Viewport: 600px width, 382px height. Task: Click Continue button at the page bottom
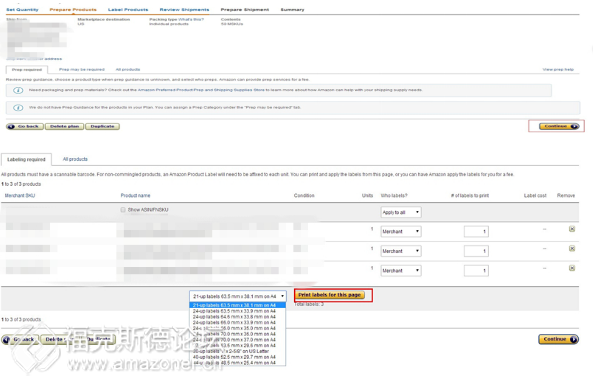(x=558, y=339)
